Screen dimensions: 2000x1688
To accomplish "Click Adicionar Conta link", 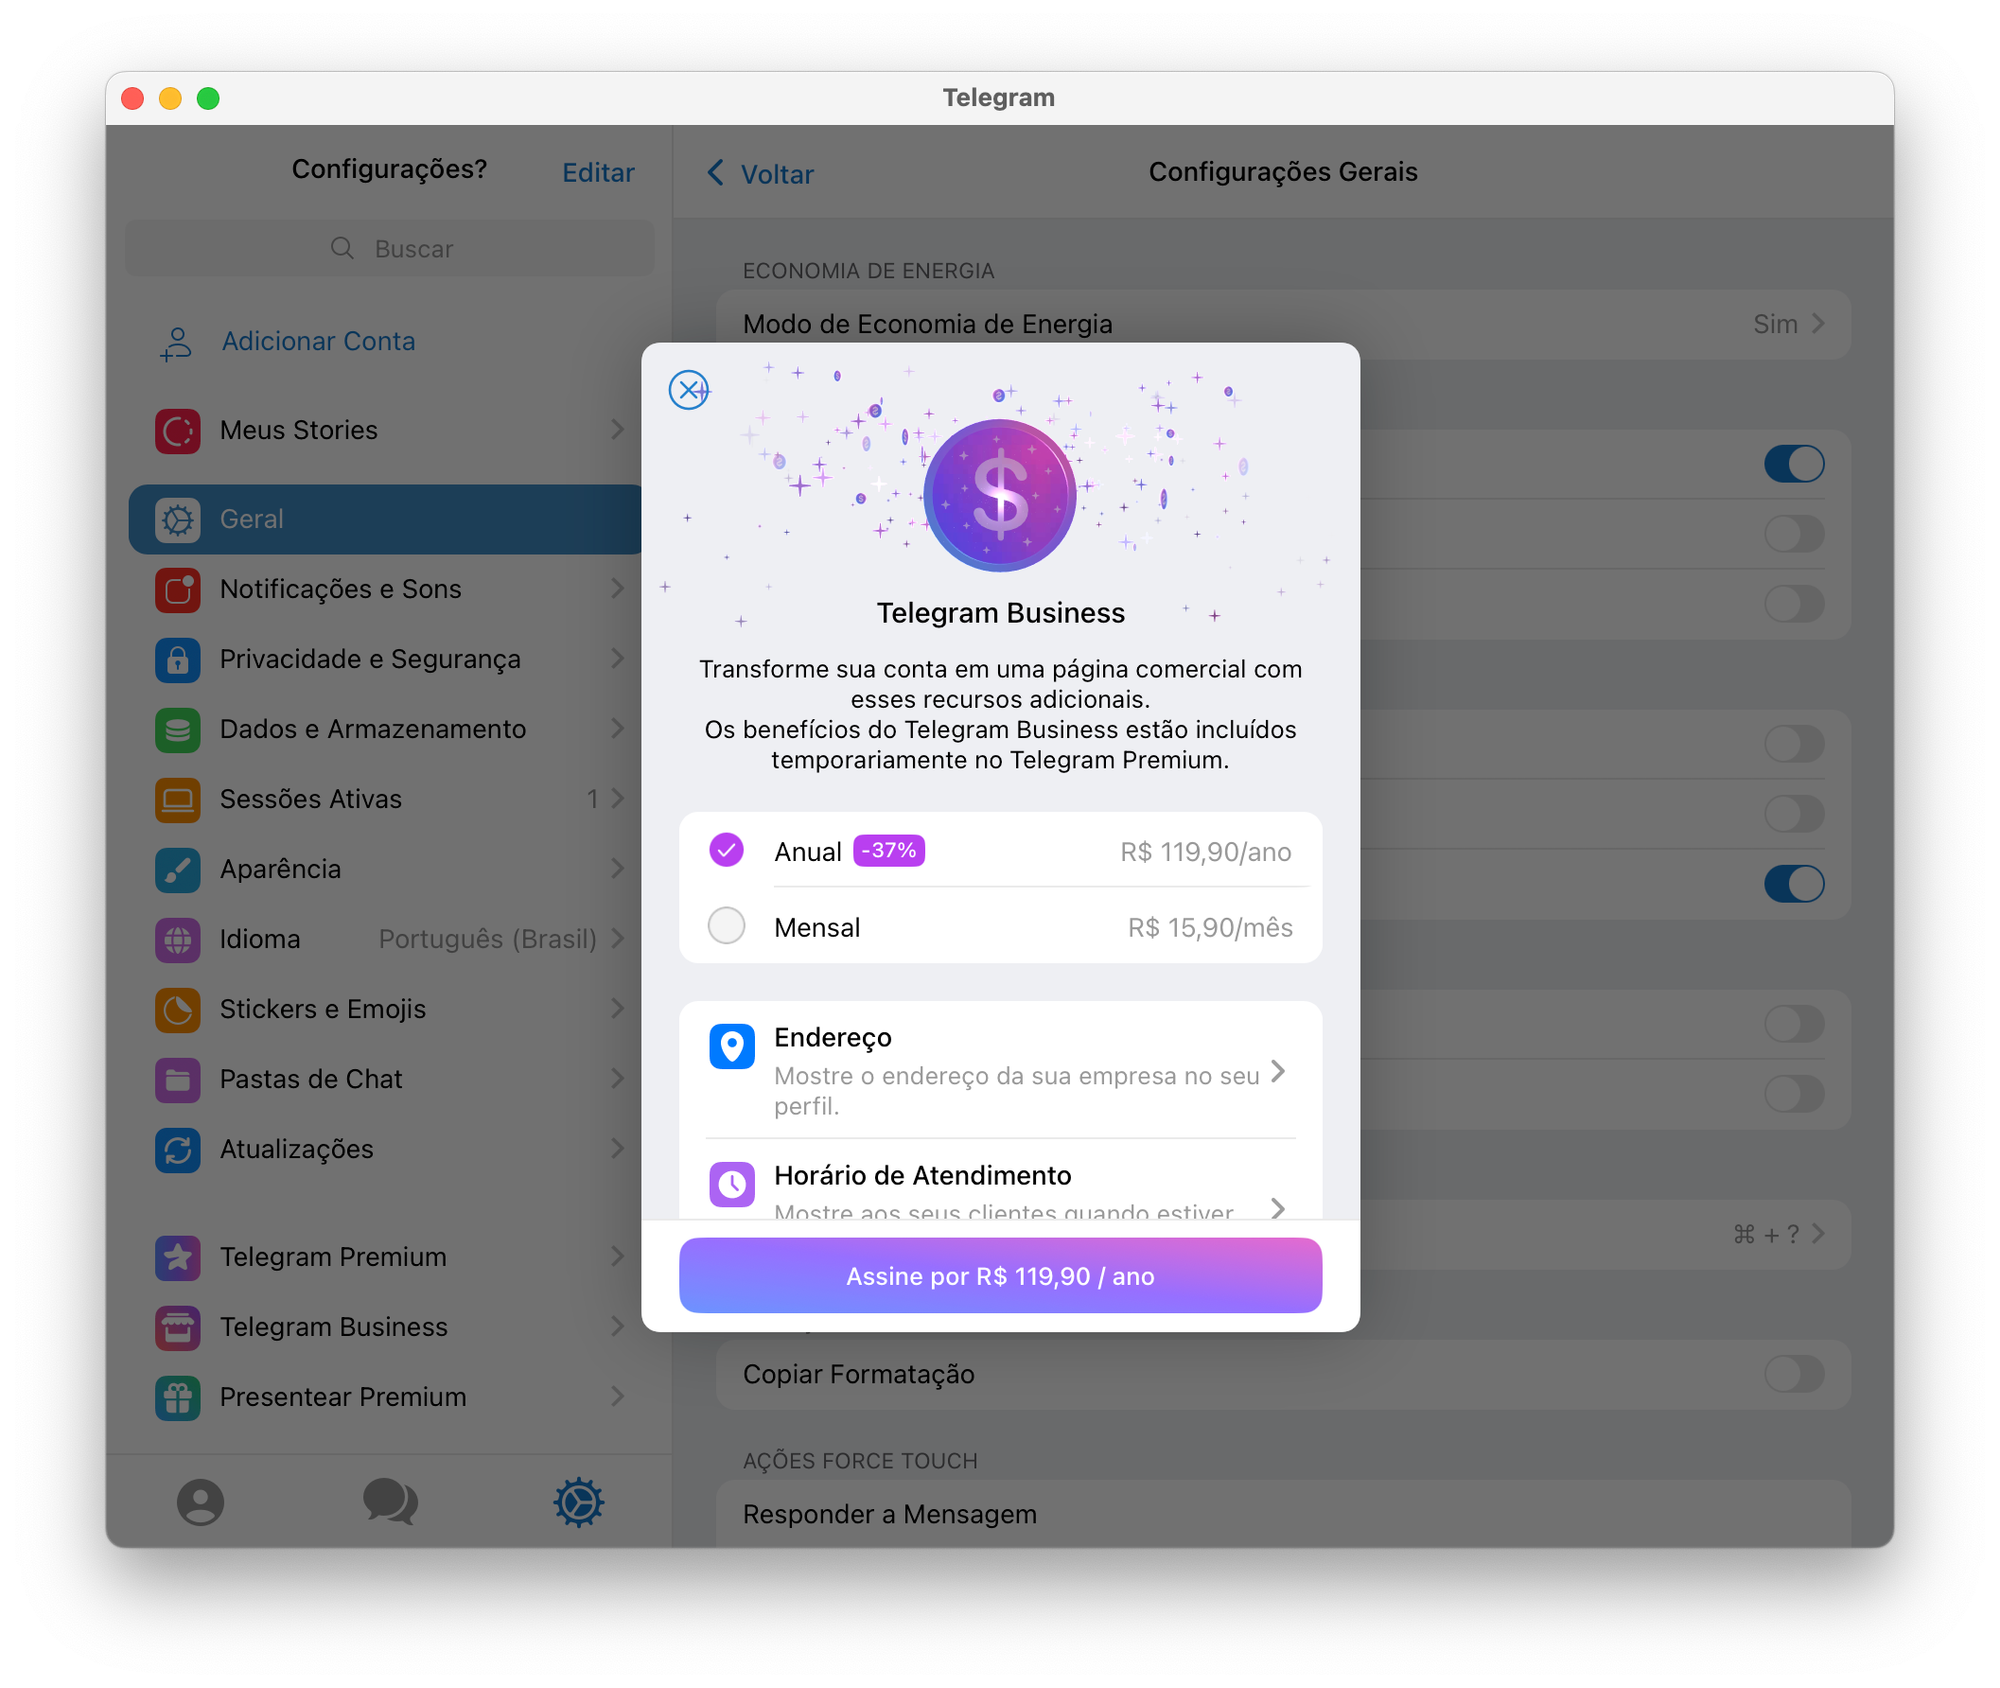I will tap(318, 342).
